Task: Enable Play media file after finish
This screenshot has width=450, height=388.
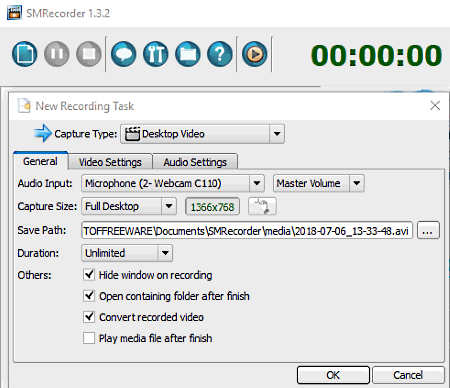Action: point(89,338)
